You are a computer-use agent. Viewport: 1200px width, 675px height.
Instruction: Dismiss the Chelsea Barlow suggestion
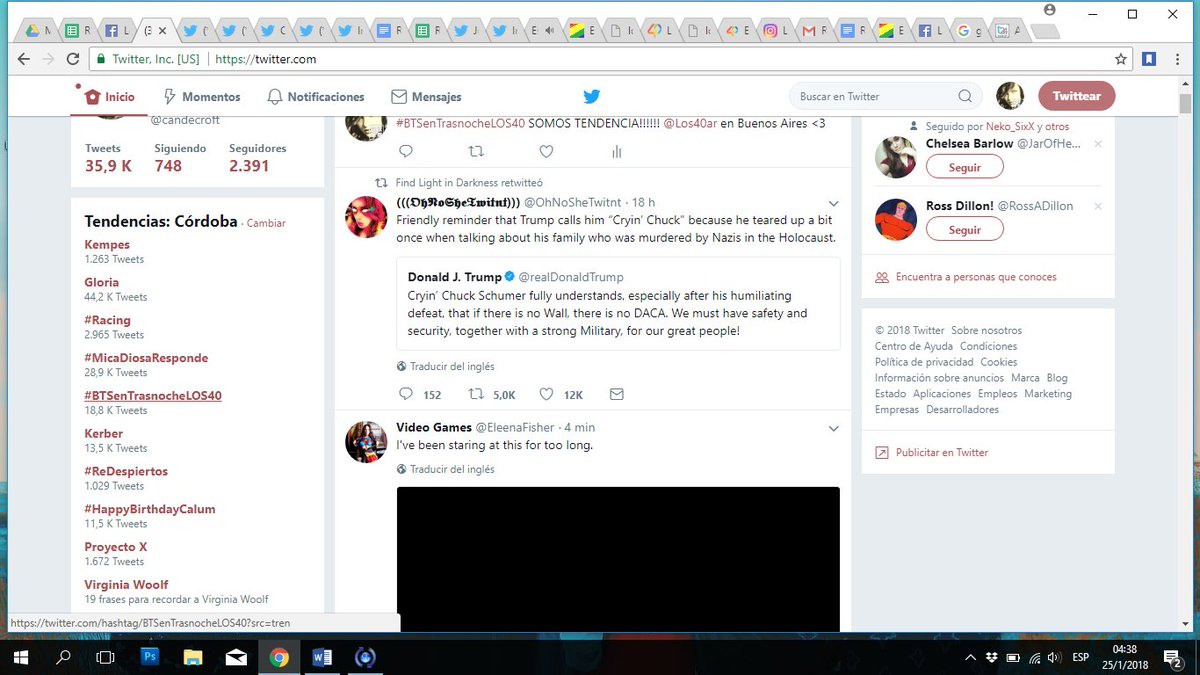coord(1098,144)
